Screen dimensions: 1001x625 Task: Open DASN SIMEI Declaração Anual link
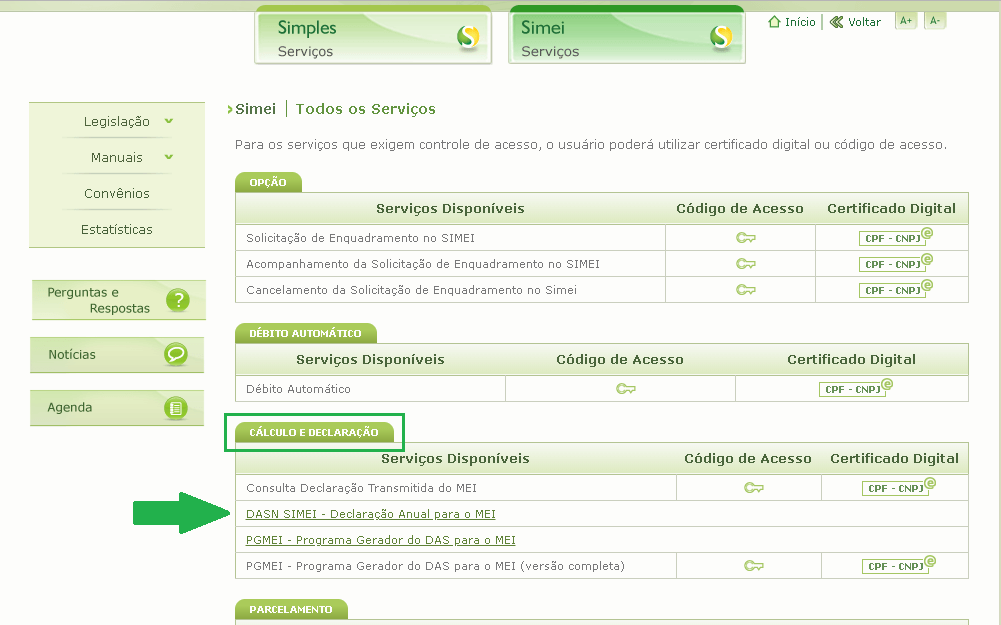tap(370, 514)
